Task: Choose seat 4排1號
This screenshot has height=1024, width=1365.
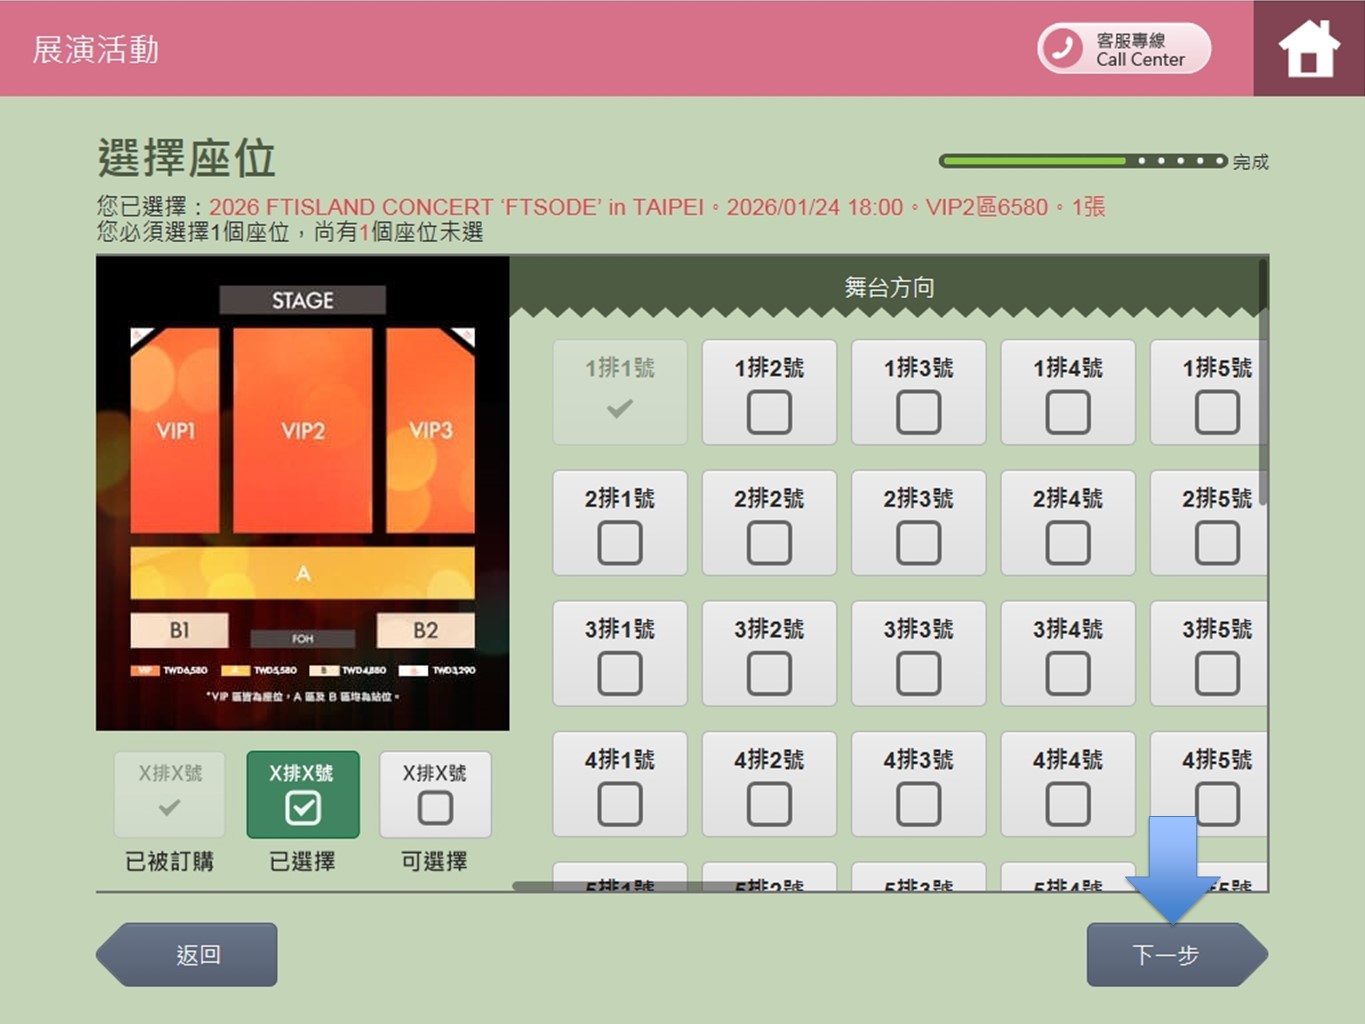Action: click(x=620, y=804)
